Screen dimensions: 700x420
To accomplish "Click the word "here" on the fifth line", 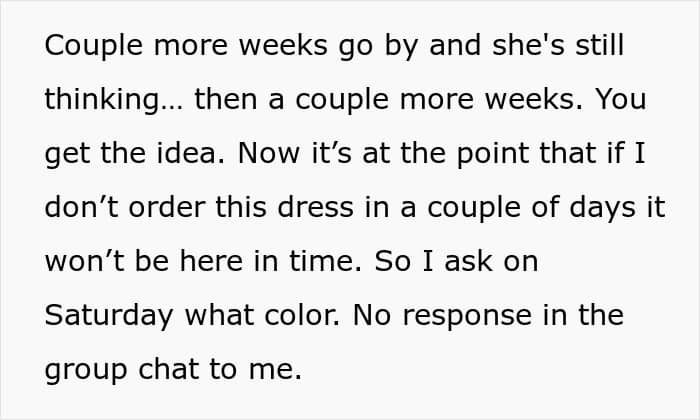I will [x=212, y=261].
